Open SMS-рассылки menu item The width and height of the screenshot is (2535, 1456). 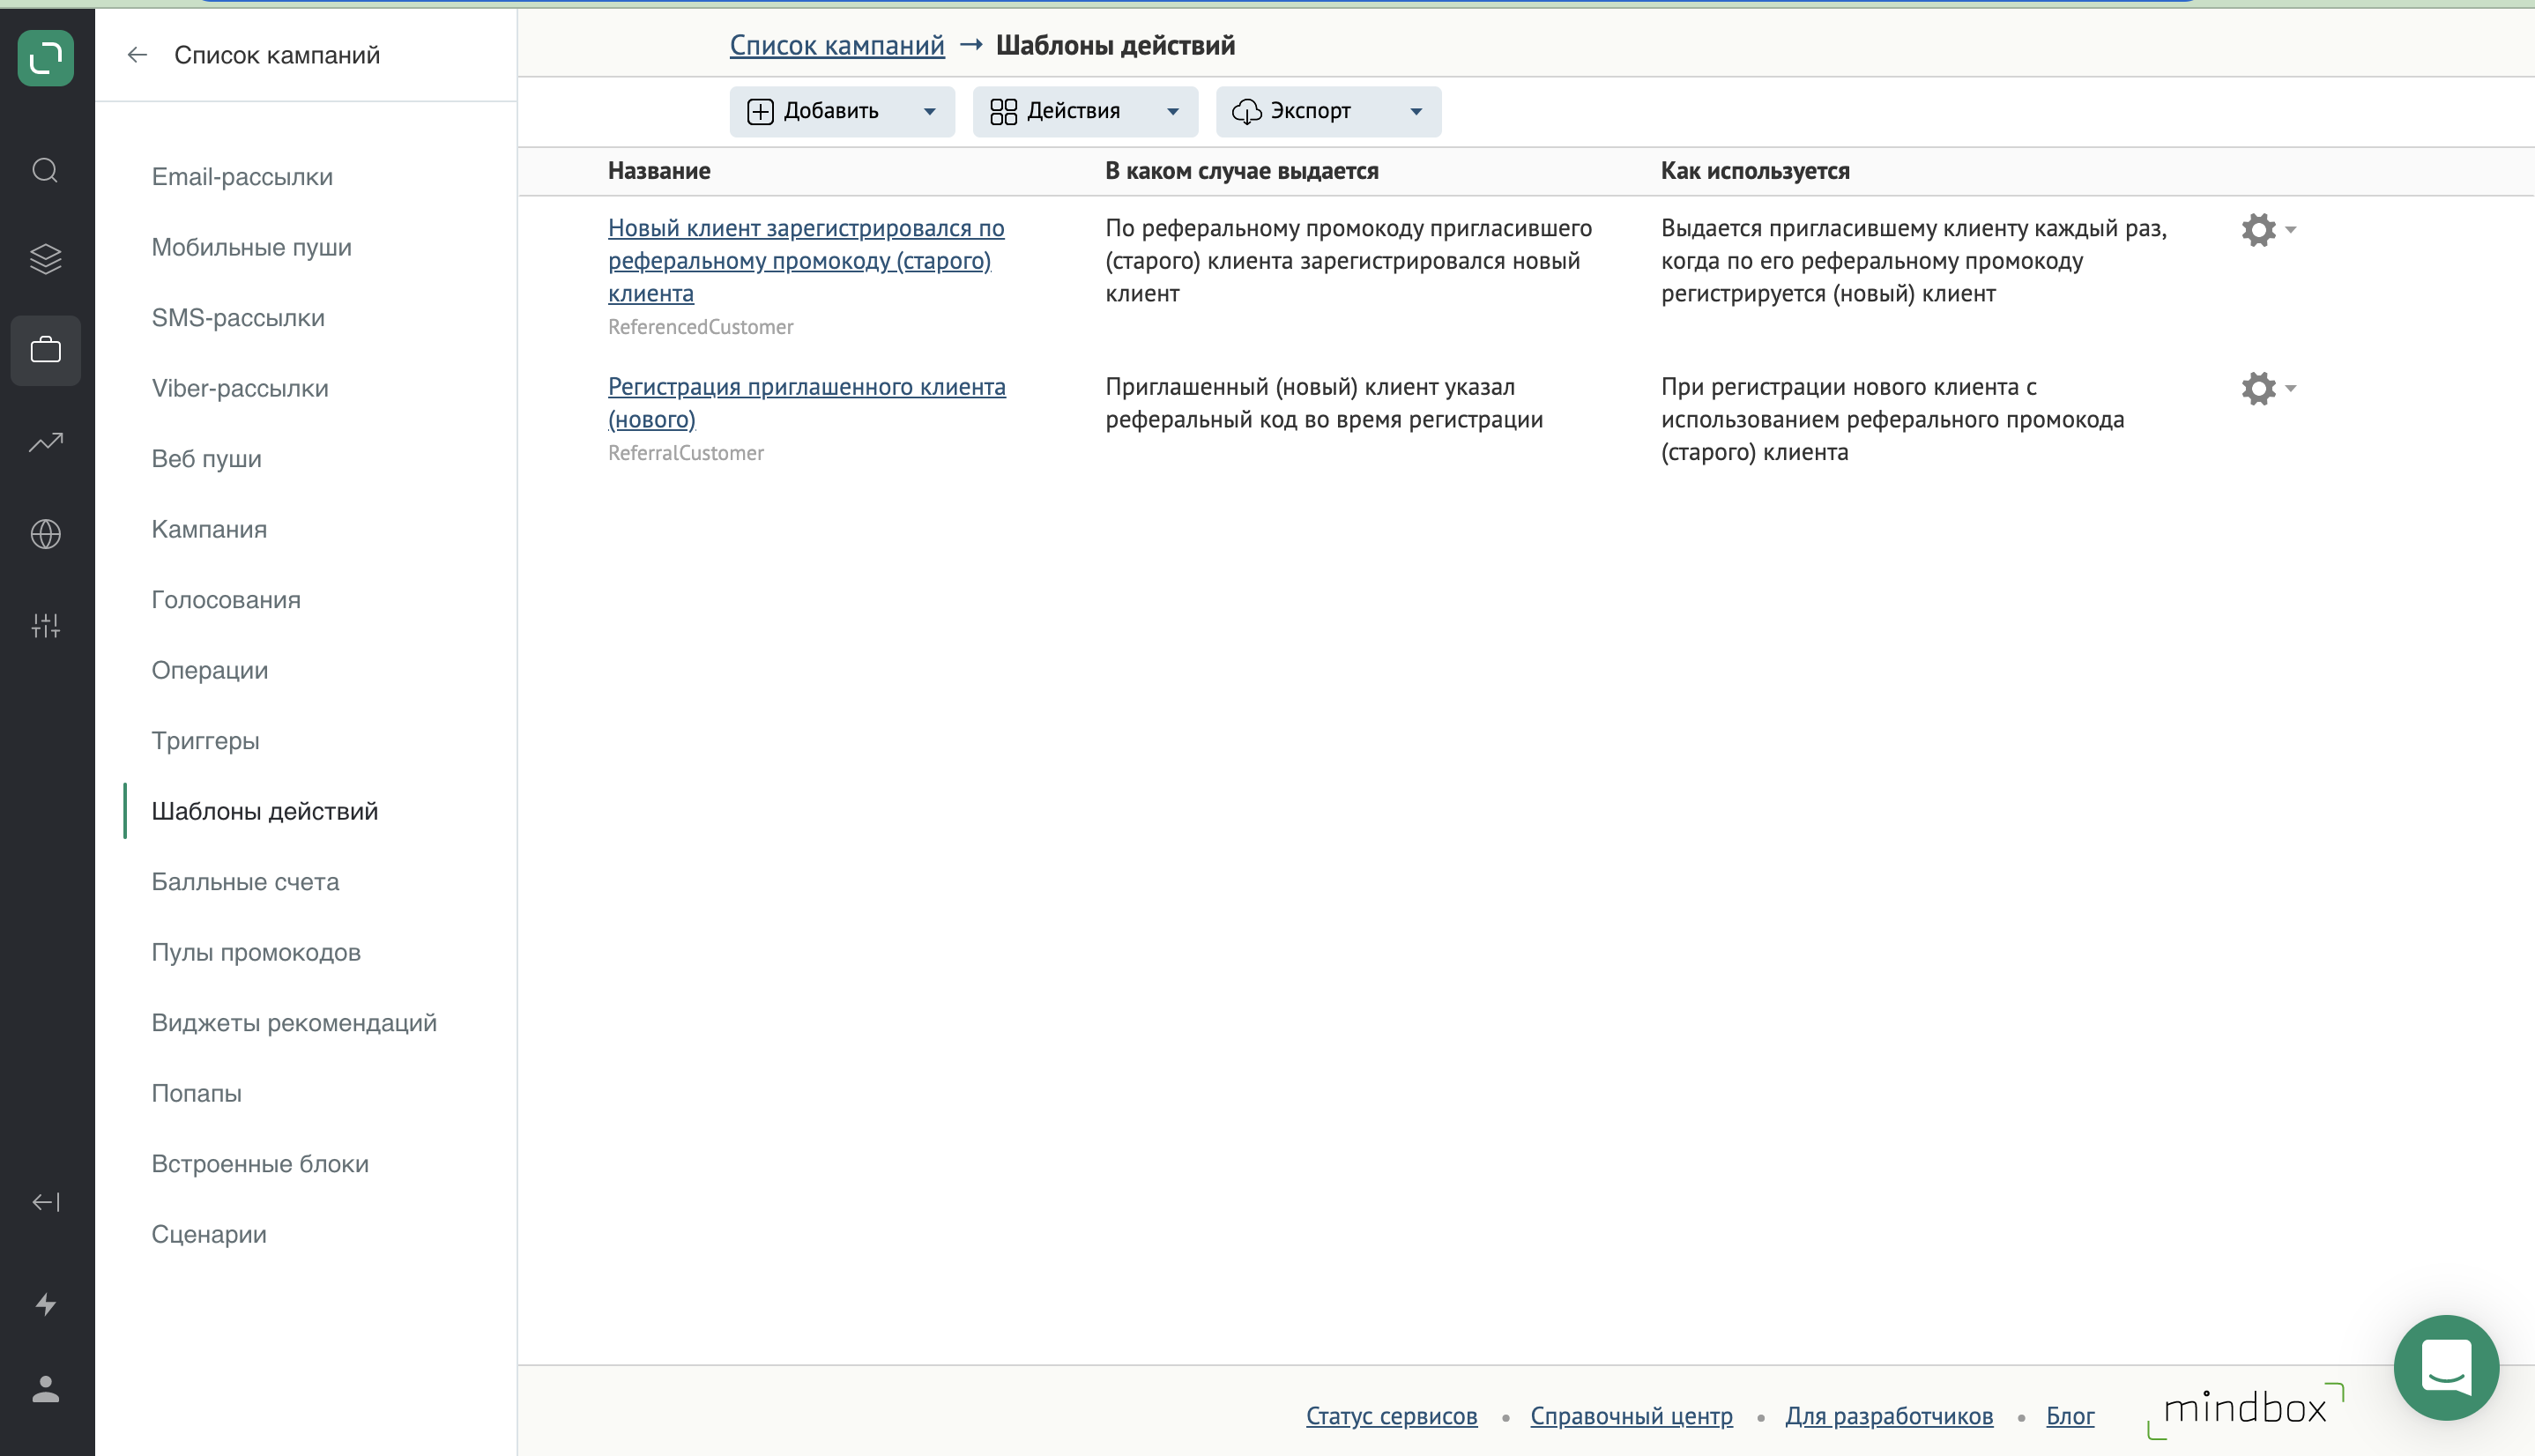pos(238,318)
